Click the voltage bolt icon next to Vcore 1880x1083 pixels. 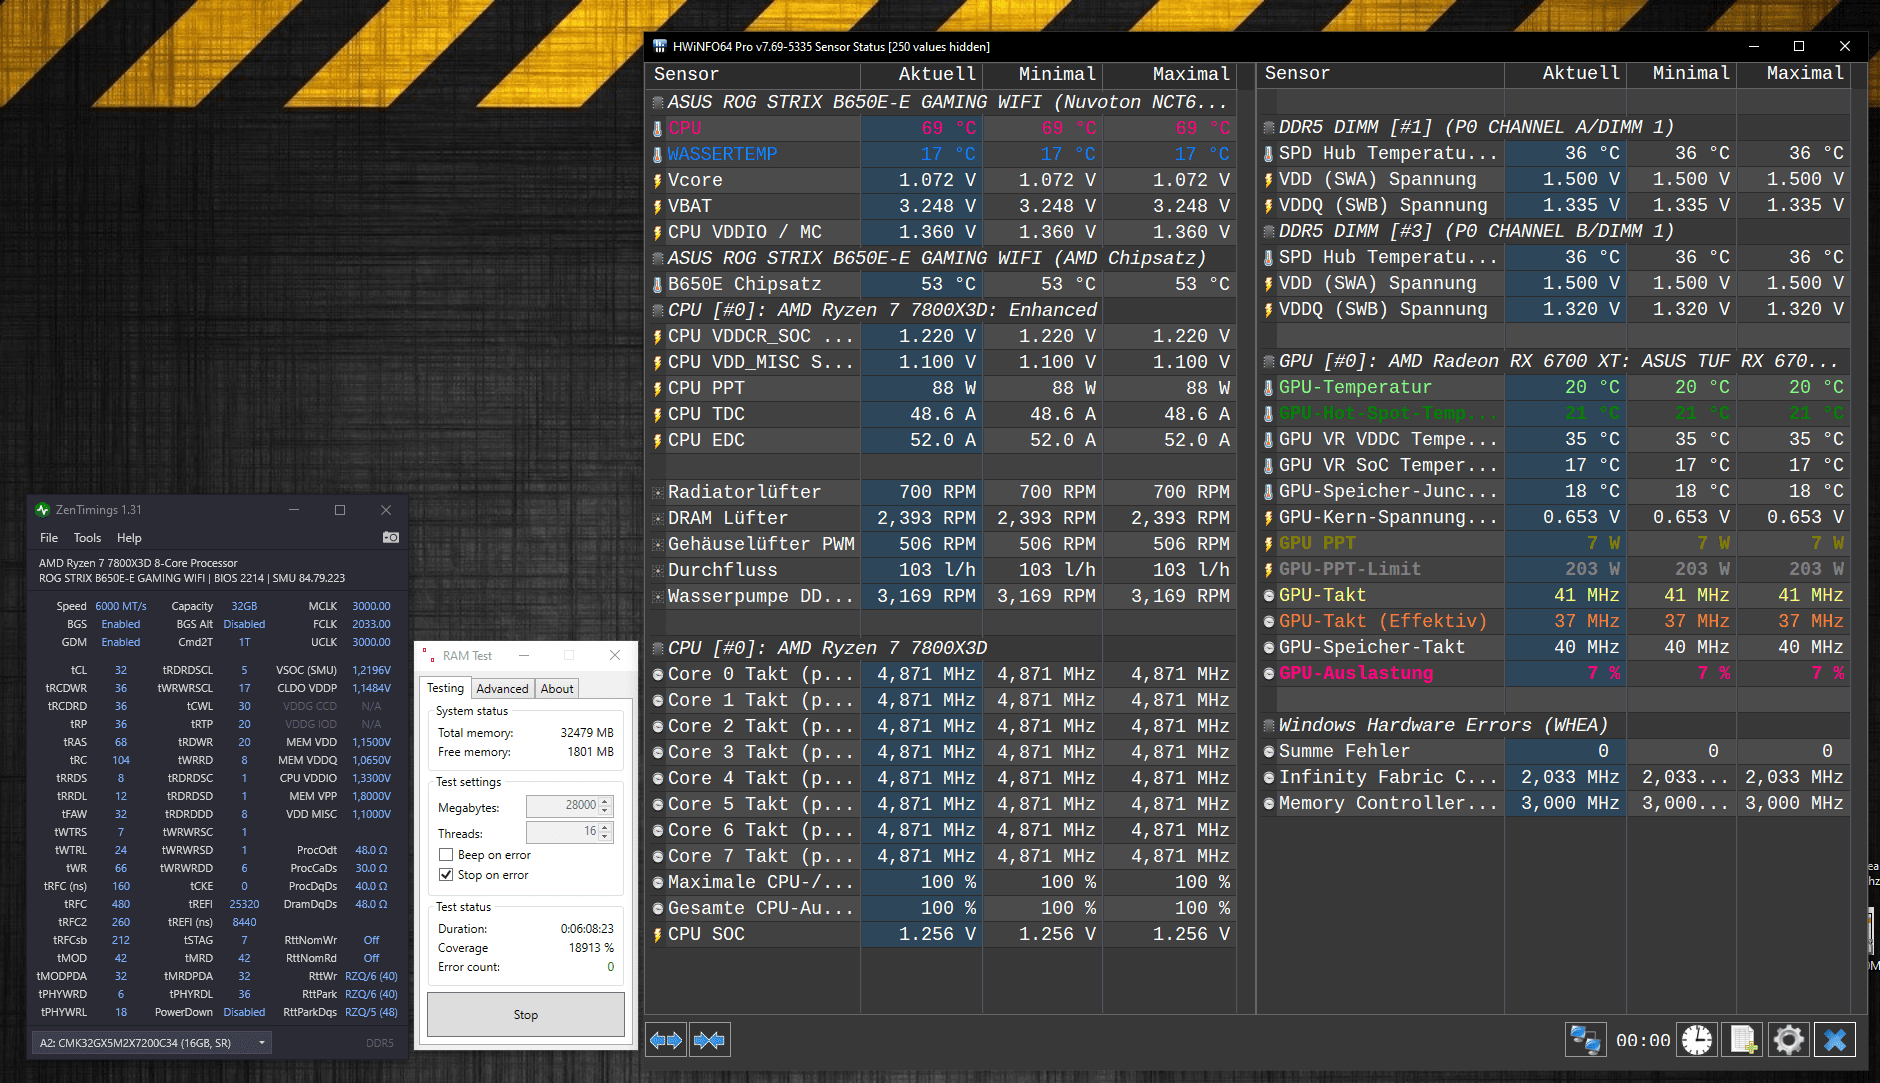(x=657, y=181)
